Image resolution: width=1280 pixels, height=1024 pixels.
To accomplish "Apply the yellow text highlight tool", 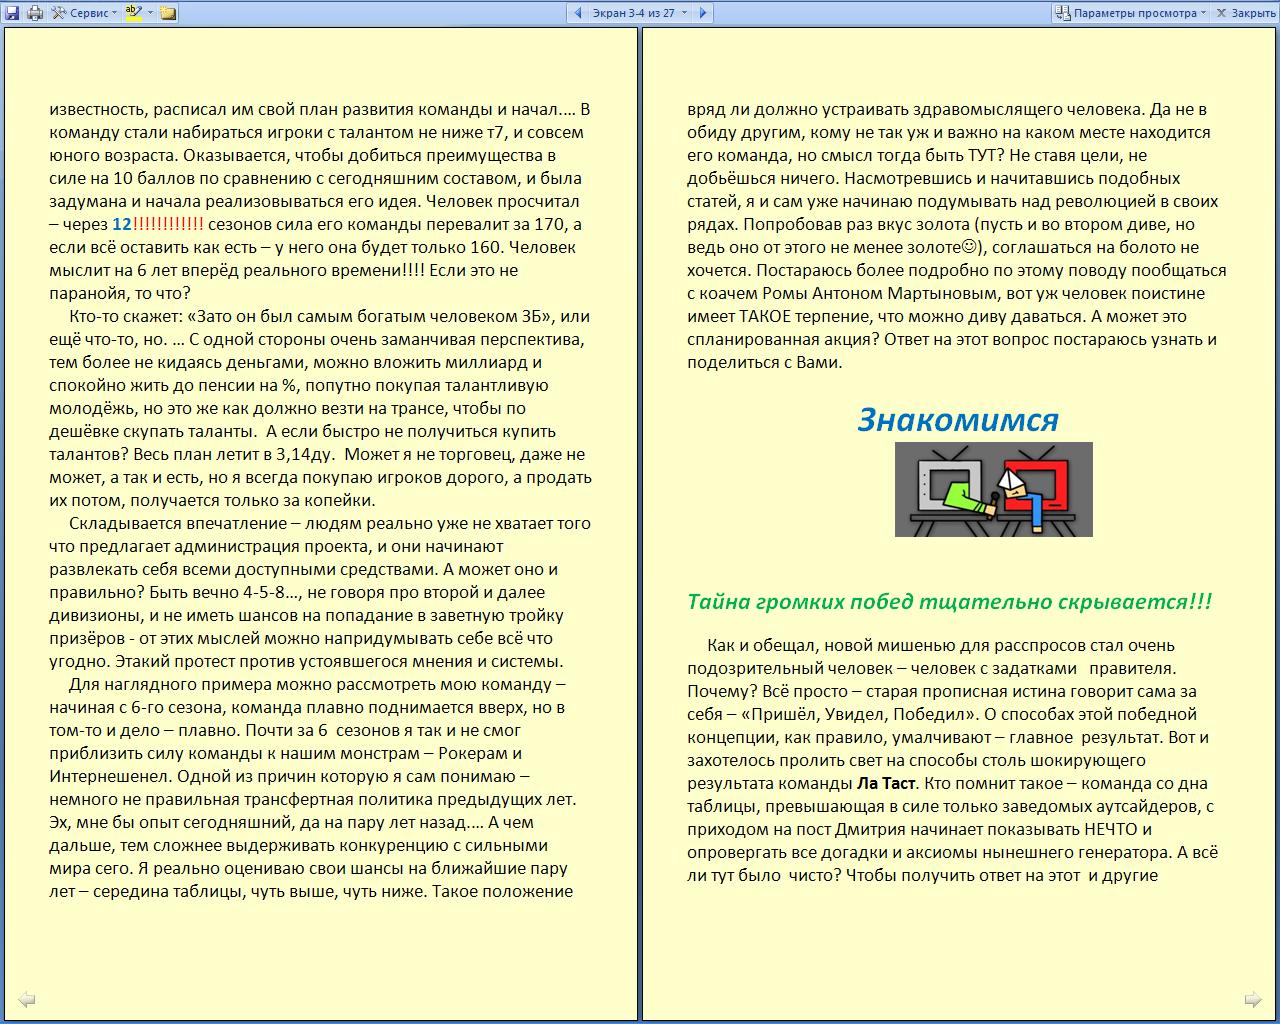I will click(134, 13).
